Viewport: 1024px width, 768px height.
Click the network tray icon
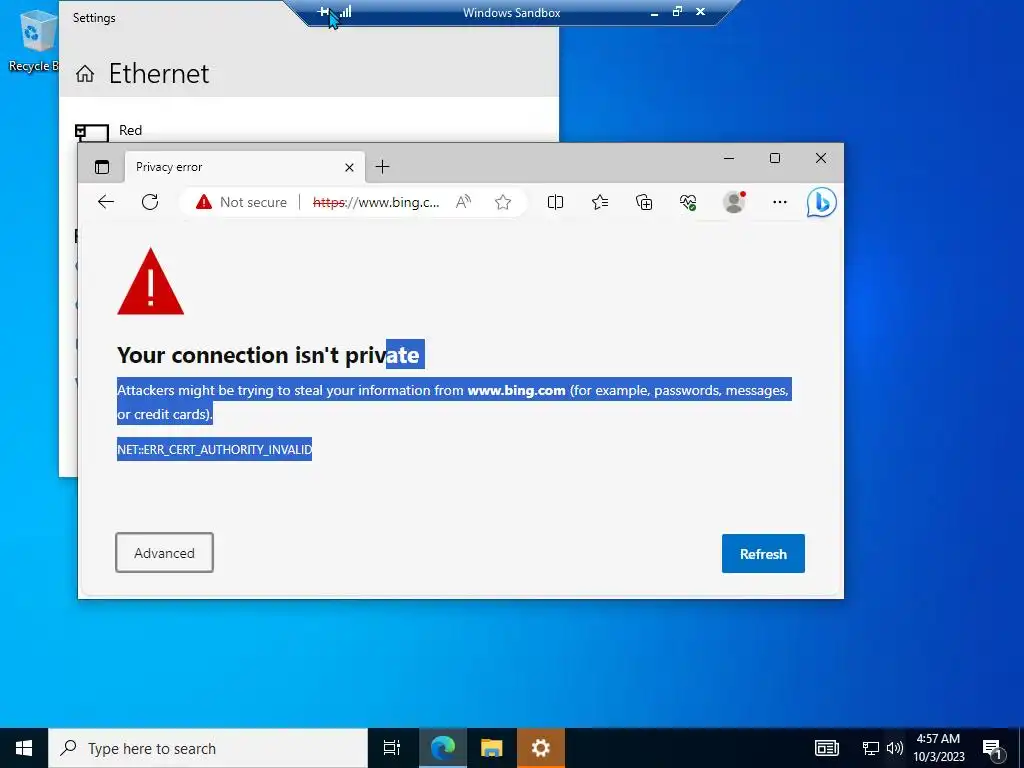(871, 748)
